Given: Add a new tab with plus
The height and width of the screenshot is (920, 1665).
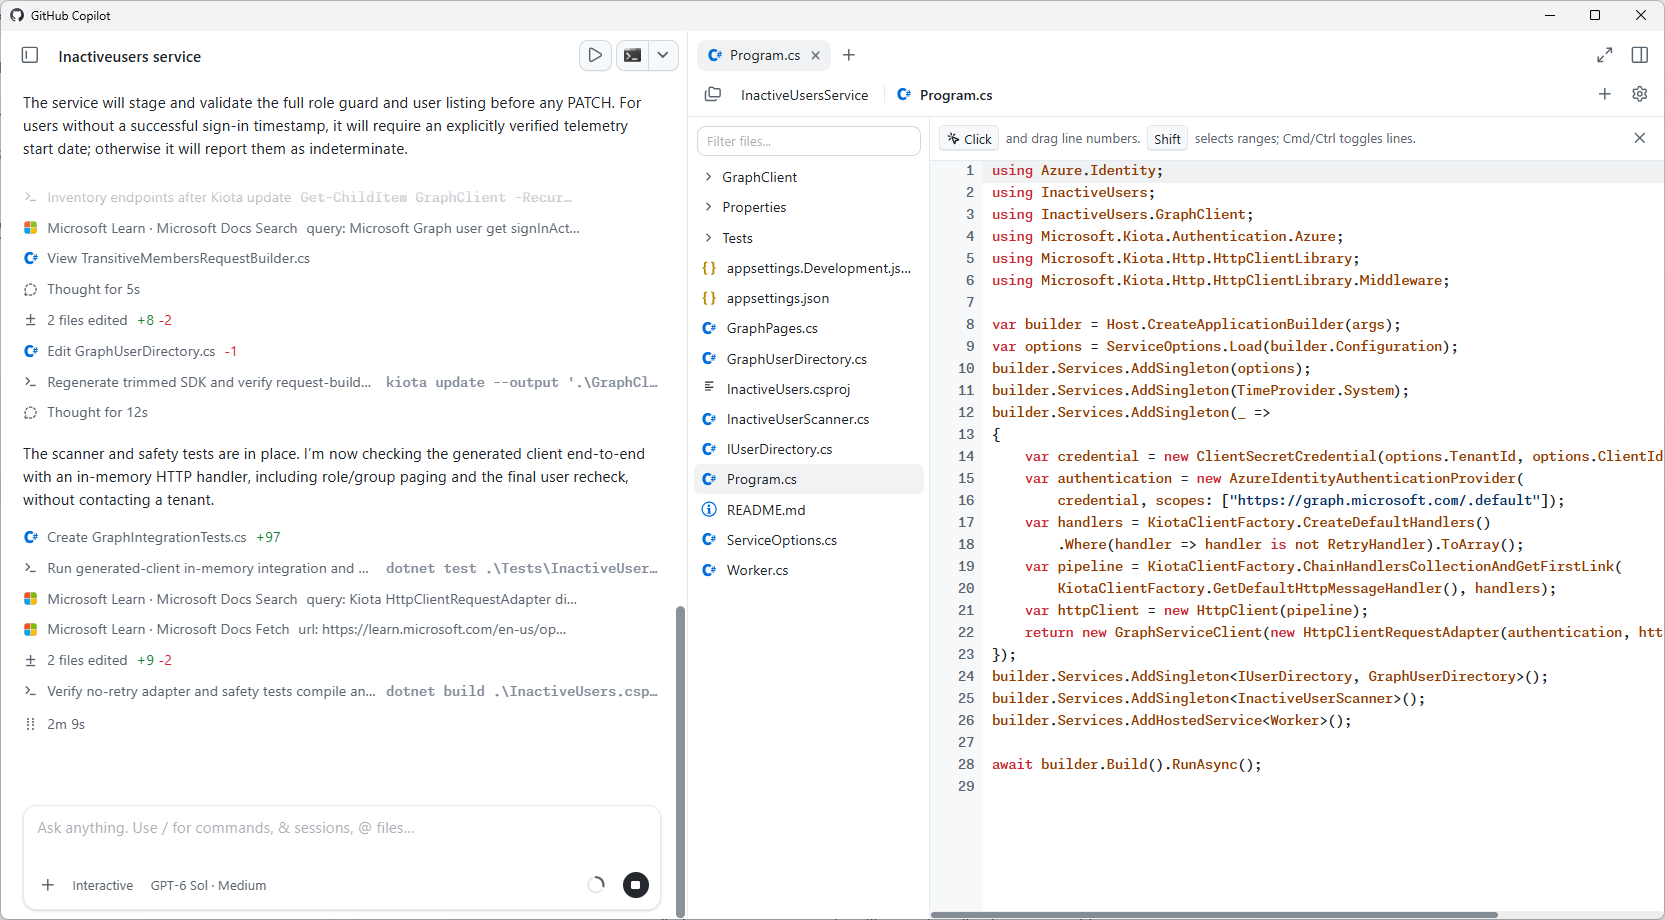Looking at the screenshot, I should tap(849, 55).
